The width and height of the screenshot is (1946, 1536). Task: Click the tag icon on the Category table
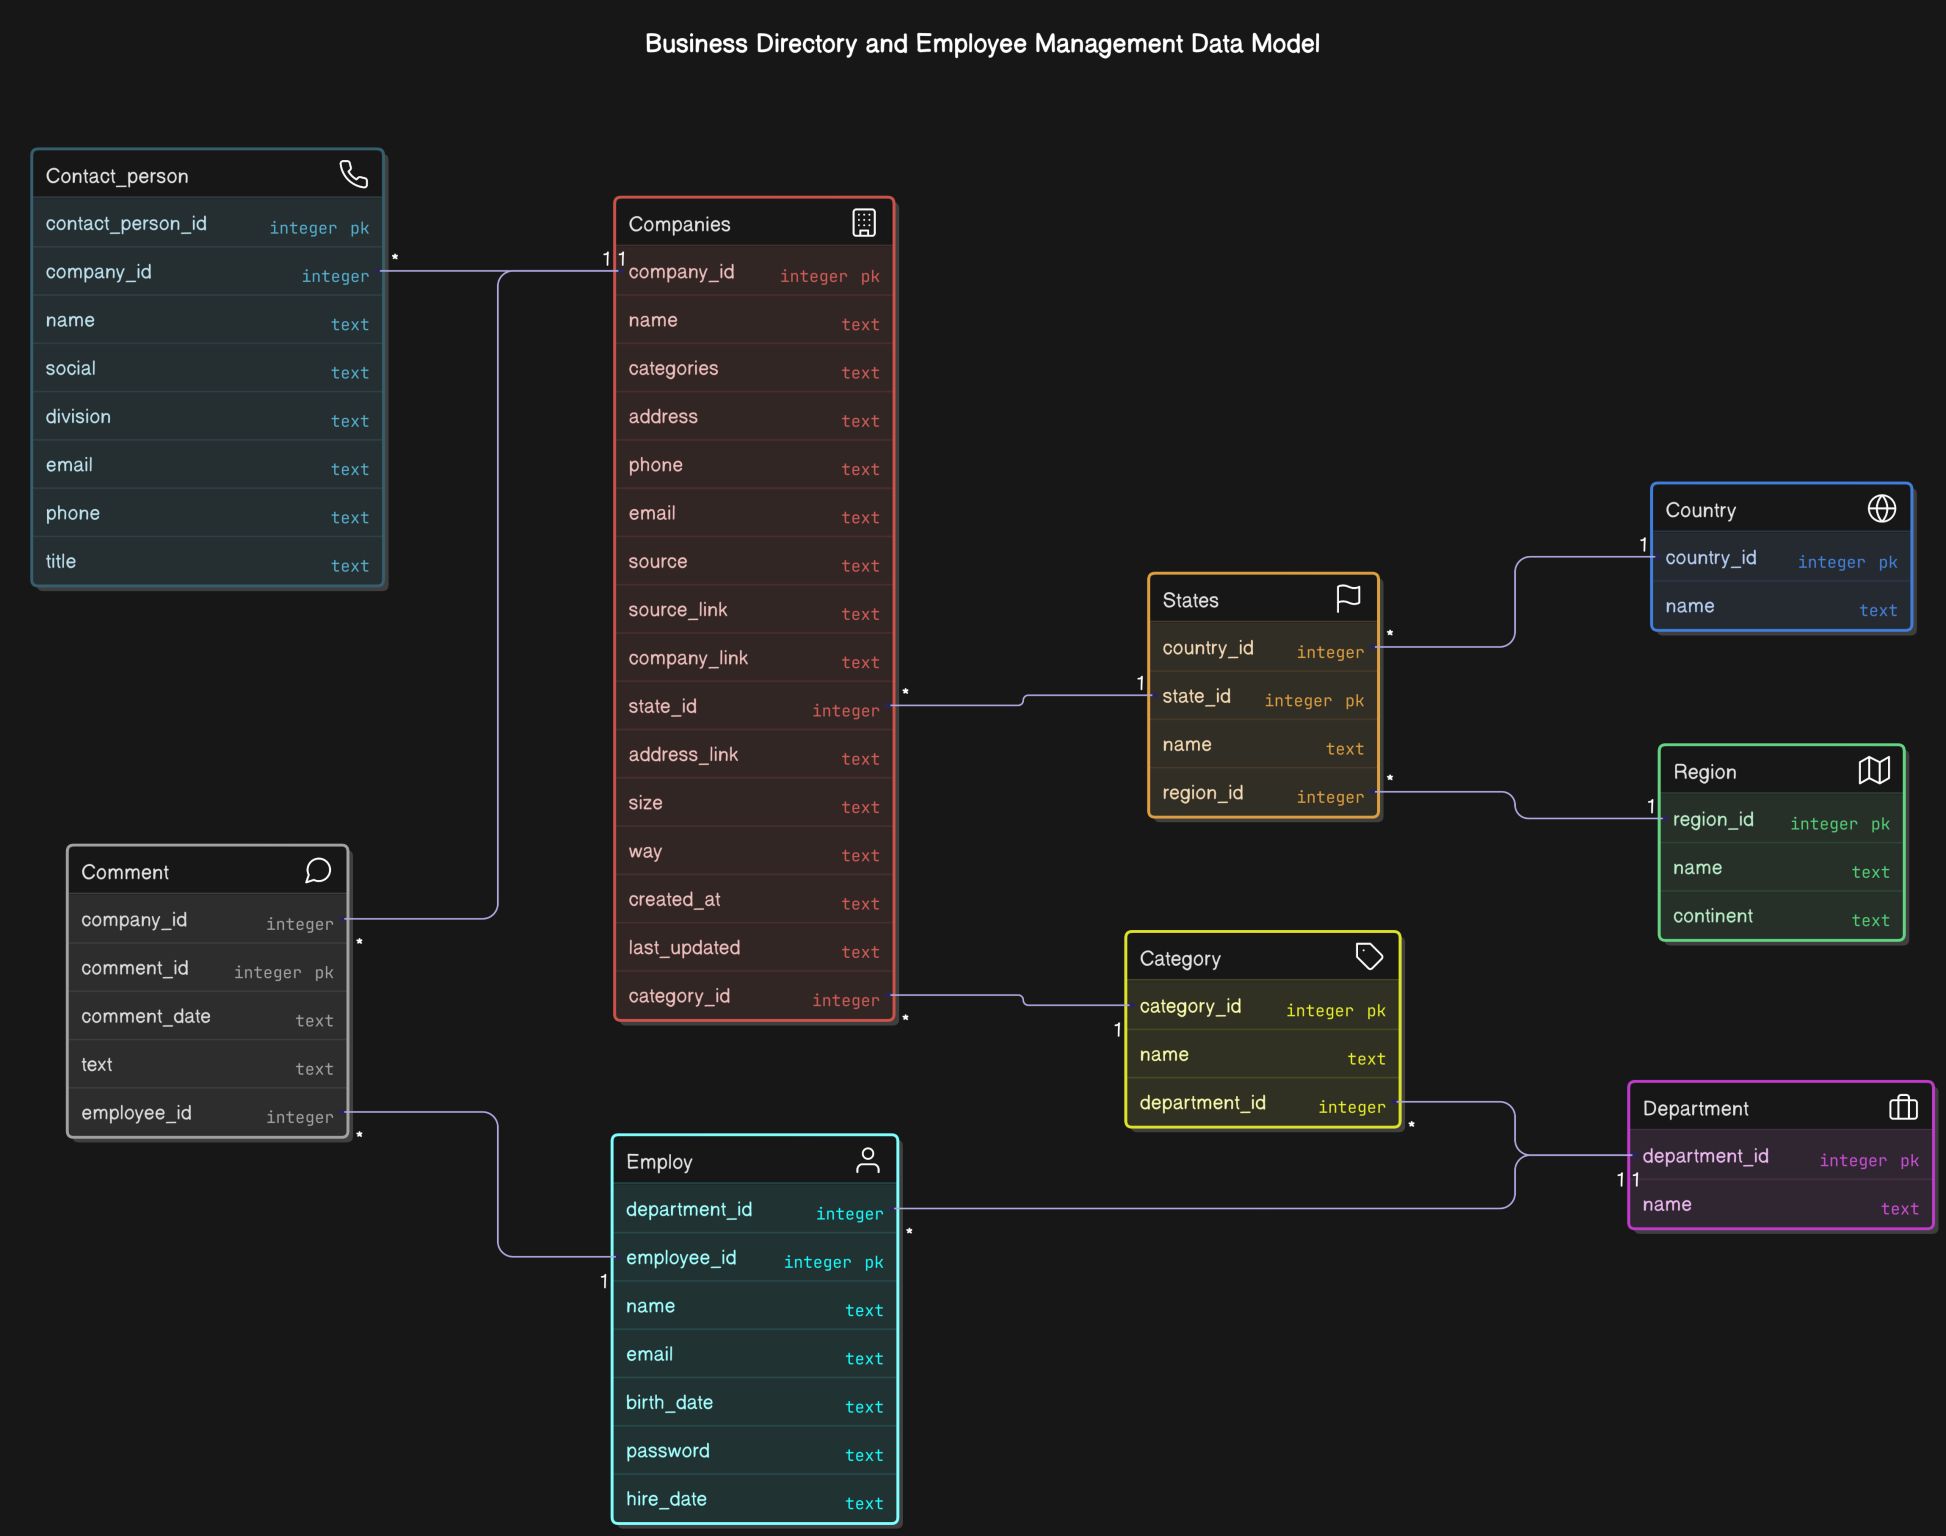click(1368, 955)
